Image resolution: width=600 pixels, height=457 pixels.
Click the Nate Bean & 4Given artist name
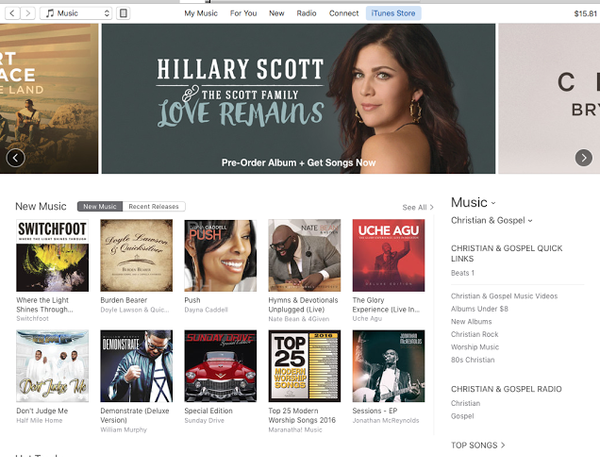pyautogui.click(x=298, y=319)
